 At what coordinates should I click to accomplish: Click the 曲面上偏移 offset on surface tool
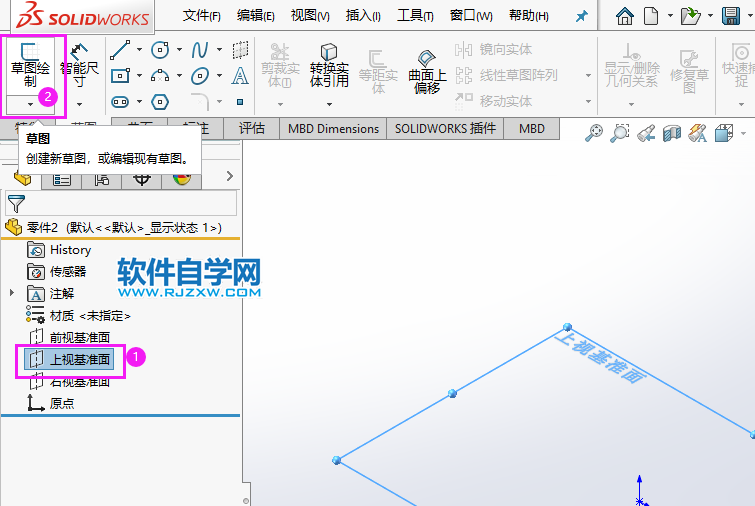(427, 71)
